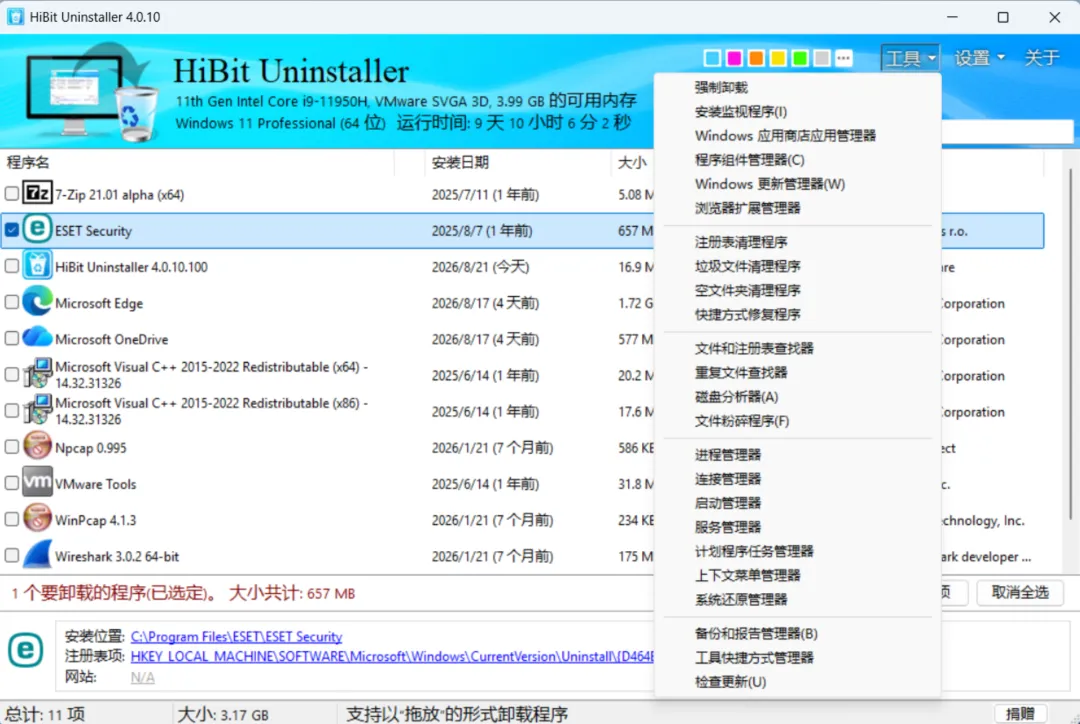Click the monitor and recycle bin logo
Viewport: 1080px width, 724px height.
point(90,92)
